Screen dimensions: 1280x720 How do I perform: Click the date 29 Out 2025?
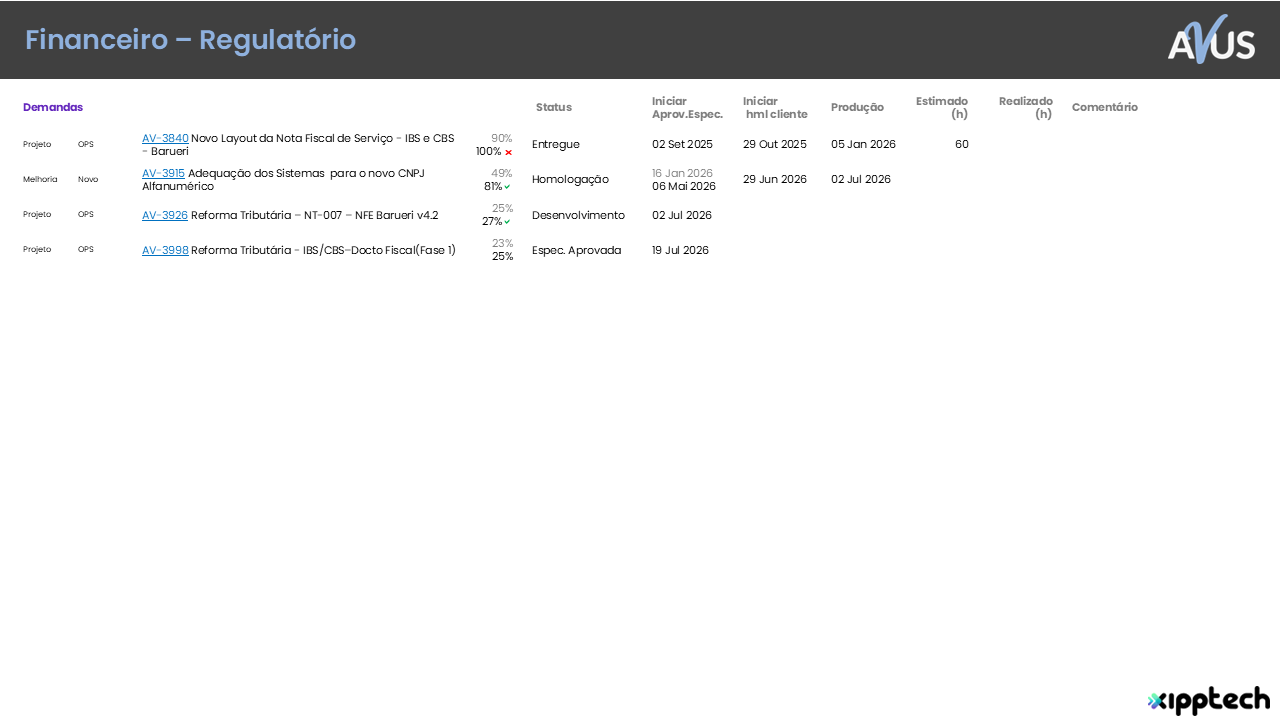coord(775,144)
